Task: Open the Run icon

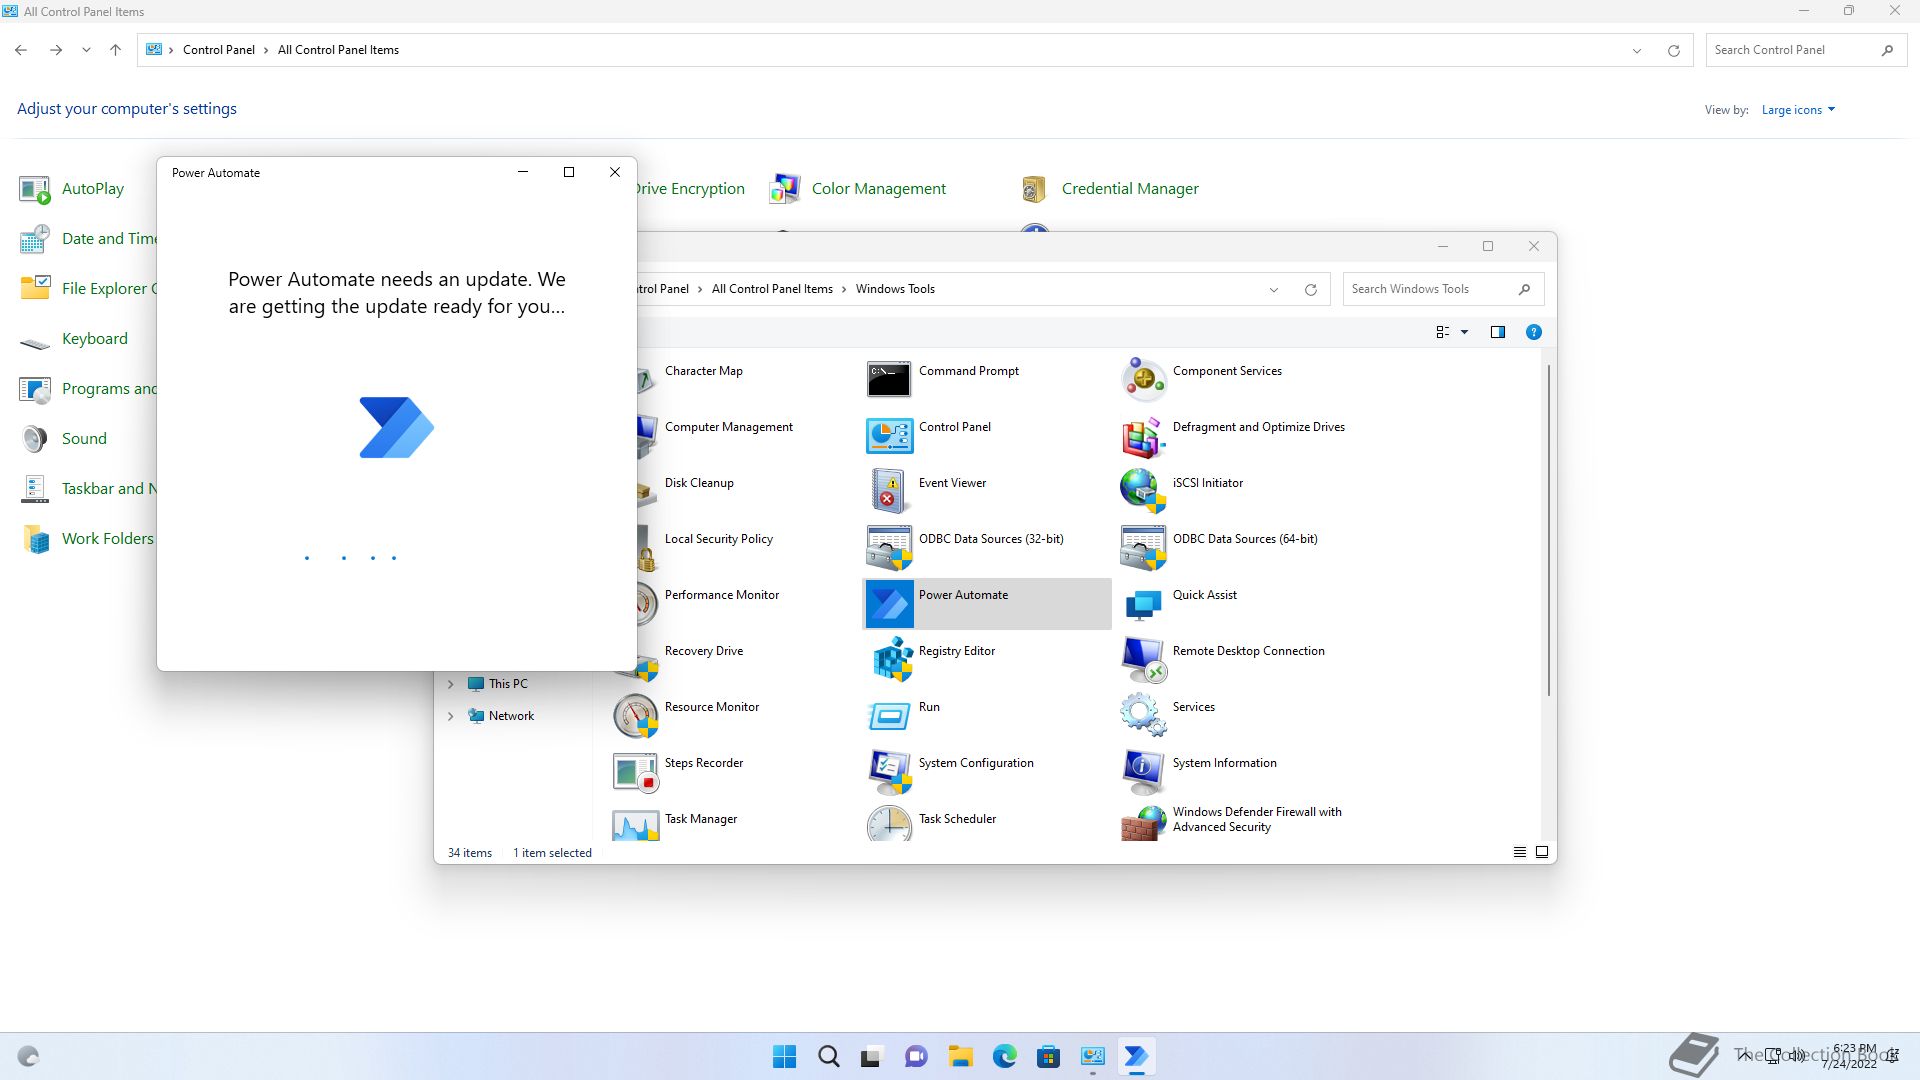Action: (x=889, y=716)
